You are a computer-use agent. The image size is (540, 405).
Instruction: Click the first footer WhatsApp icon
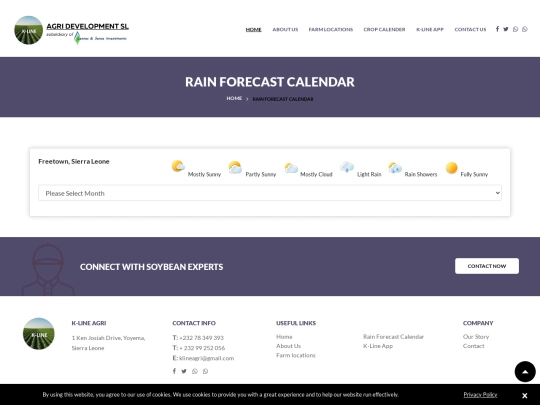pos(195,371)
